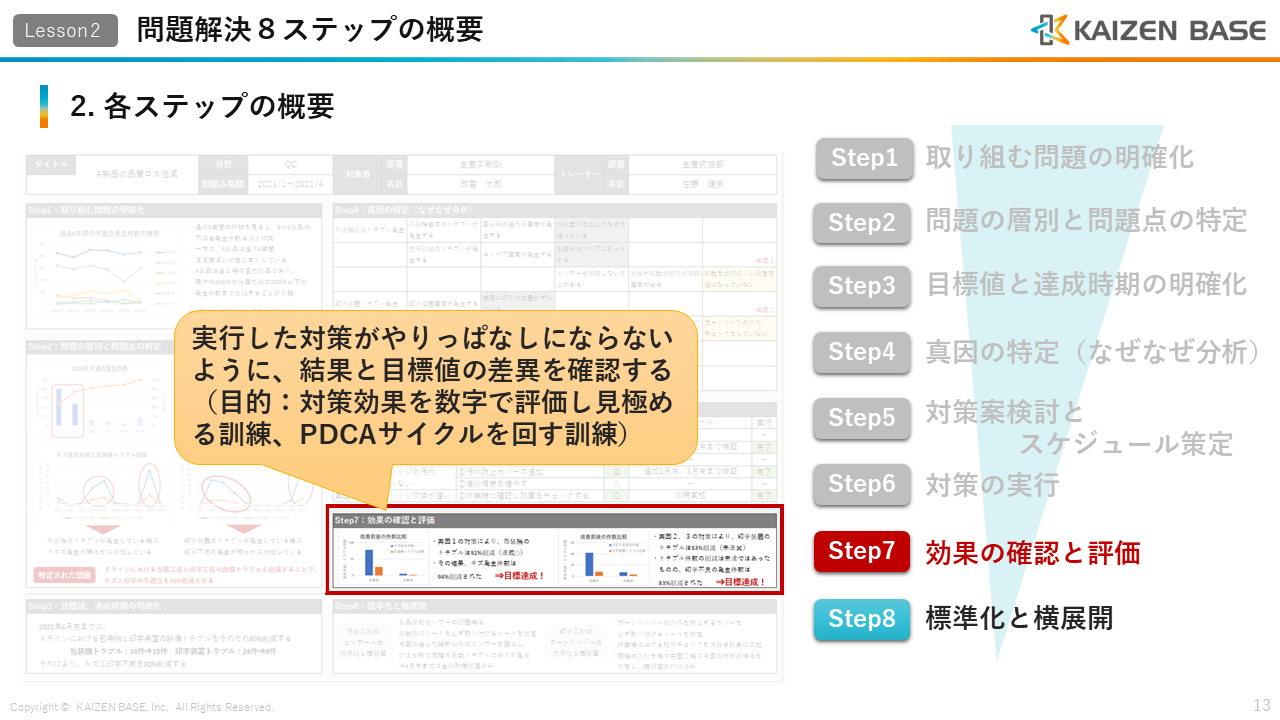Select the red Step7 button
Viewport: 1280px width, 720px height.
pos(862,551)
